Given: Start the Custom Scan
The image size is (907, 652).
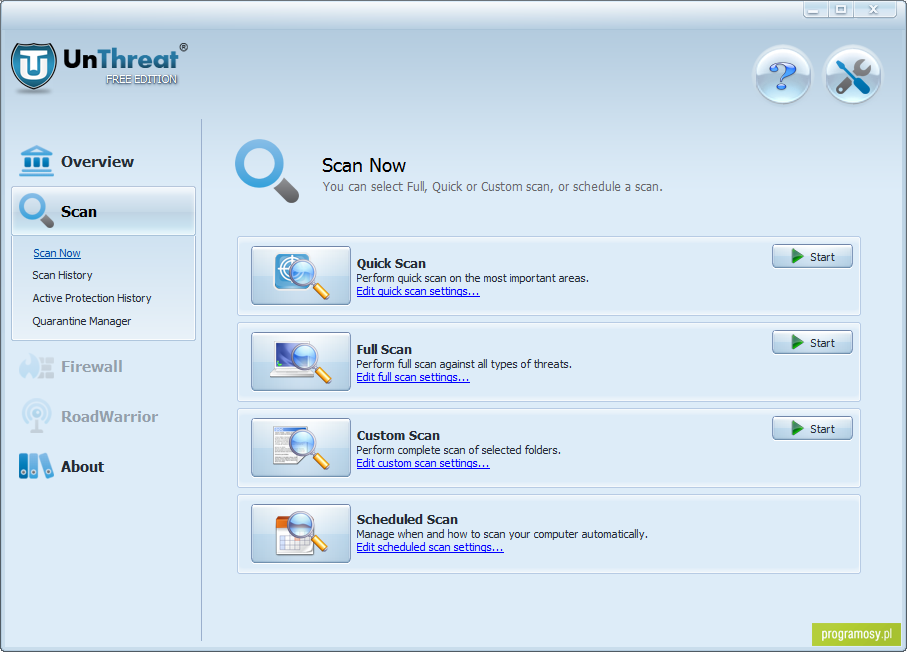Looking at the screenshot, I should (812, 429).
